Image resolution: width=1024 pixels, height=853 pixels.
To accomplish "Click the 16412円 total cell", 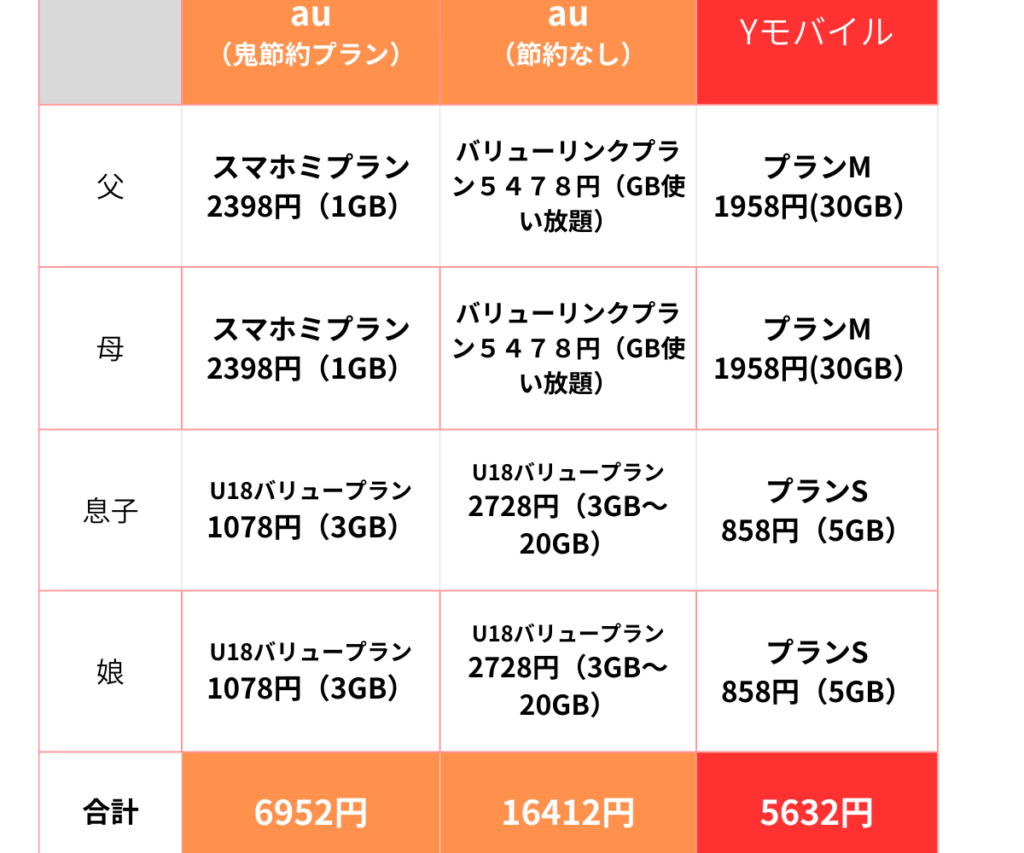I will 568,811.
